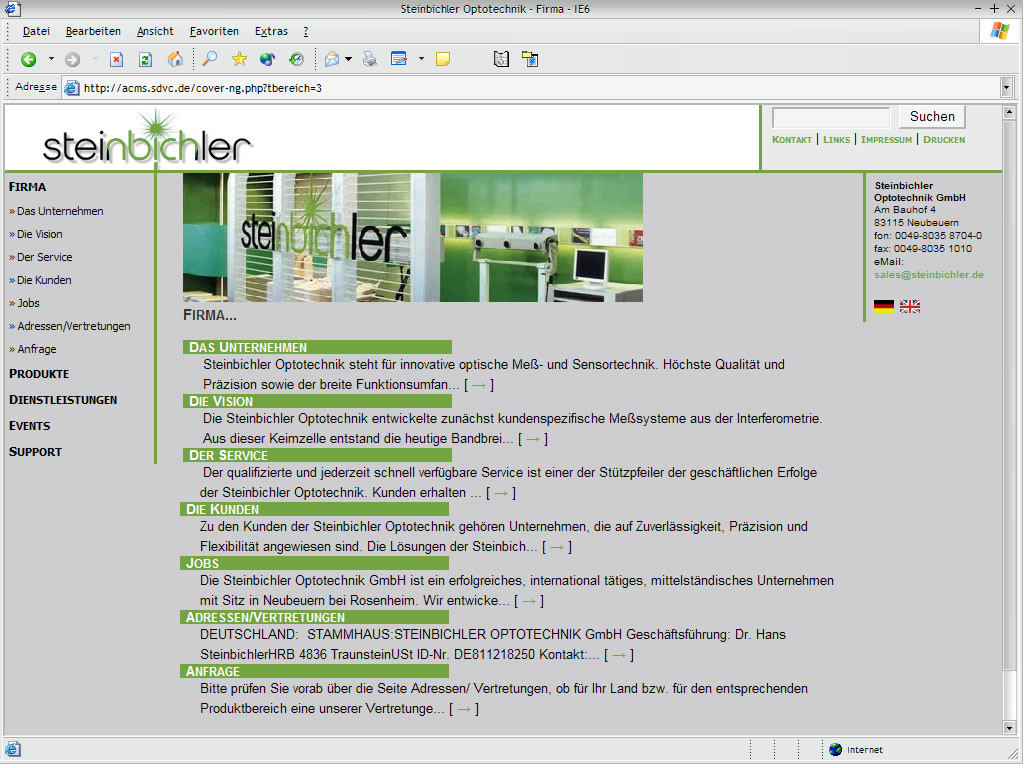Open the ? help menu
1024x768 pixels.
[306, 31]
